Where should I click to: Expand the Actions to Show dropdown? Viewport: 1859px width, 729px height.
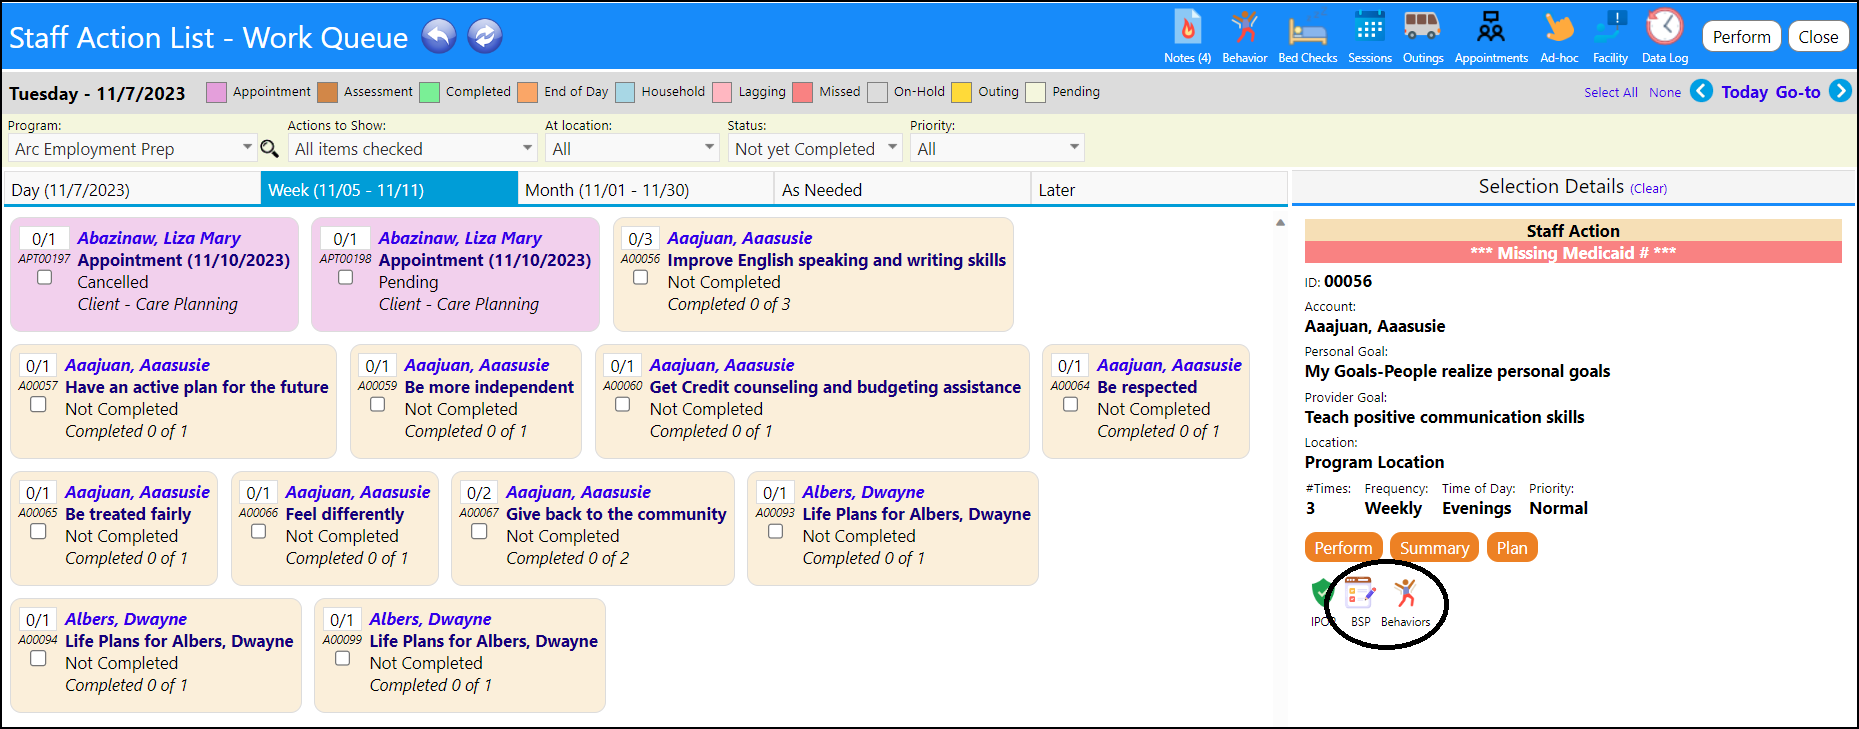(x=413, y=149)
